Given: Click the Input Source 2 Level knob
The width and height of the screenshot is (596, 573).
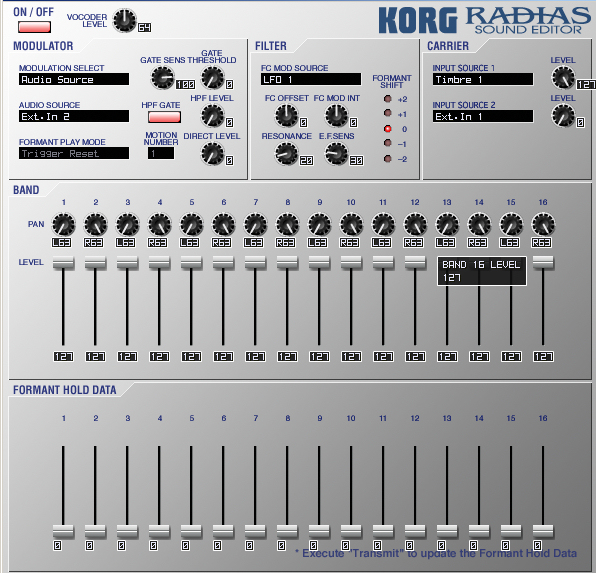Looking at the screenshot, I should coord(563,116).
